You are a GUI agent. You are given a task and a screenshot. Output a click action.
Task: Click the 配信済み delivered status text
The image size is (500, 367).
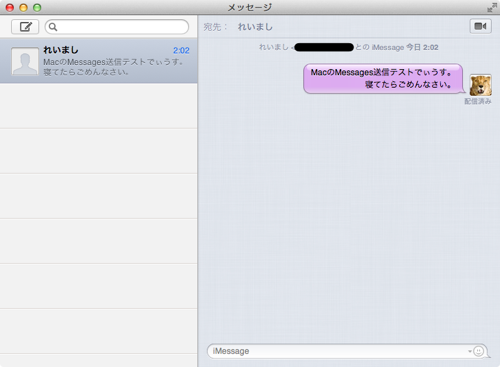[x=478, y=101]
